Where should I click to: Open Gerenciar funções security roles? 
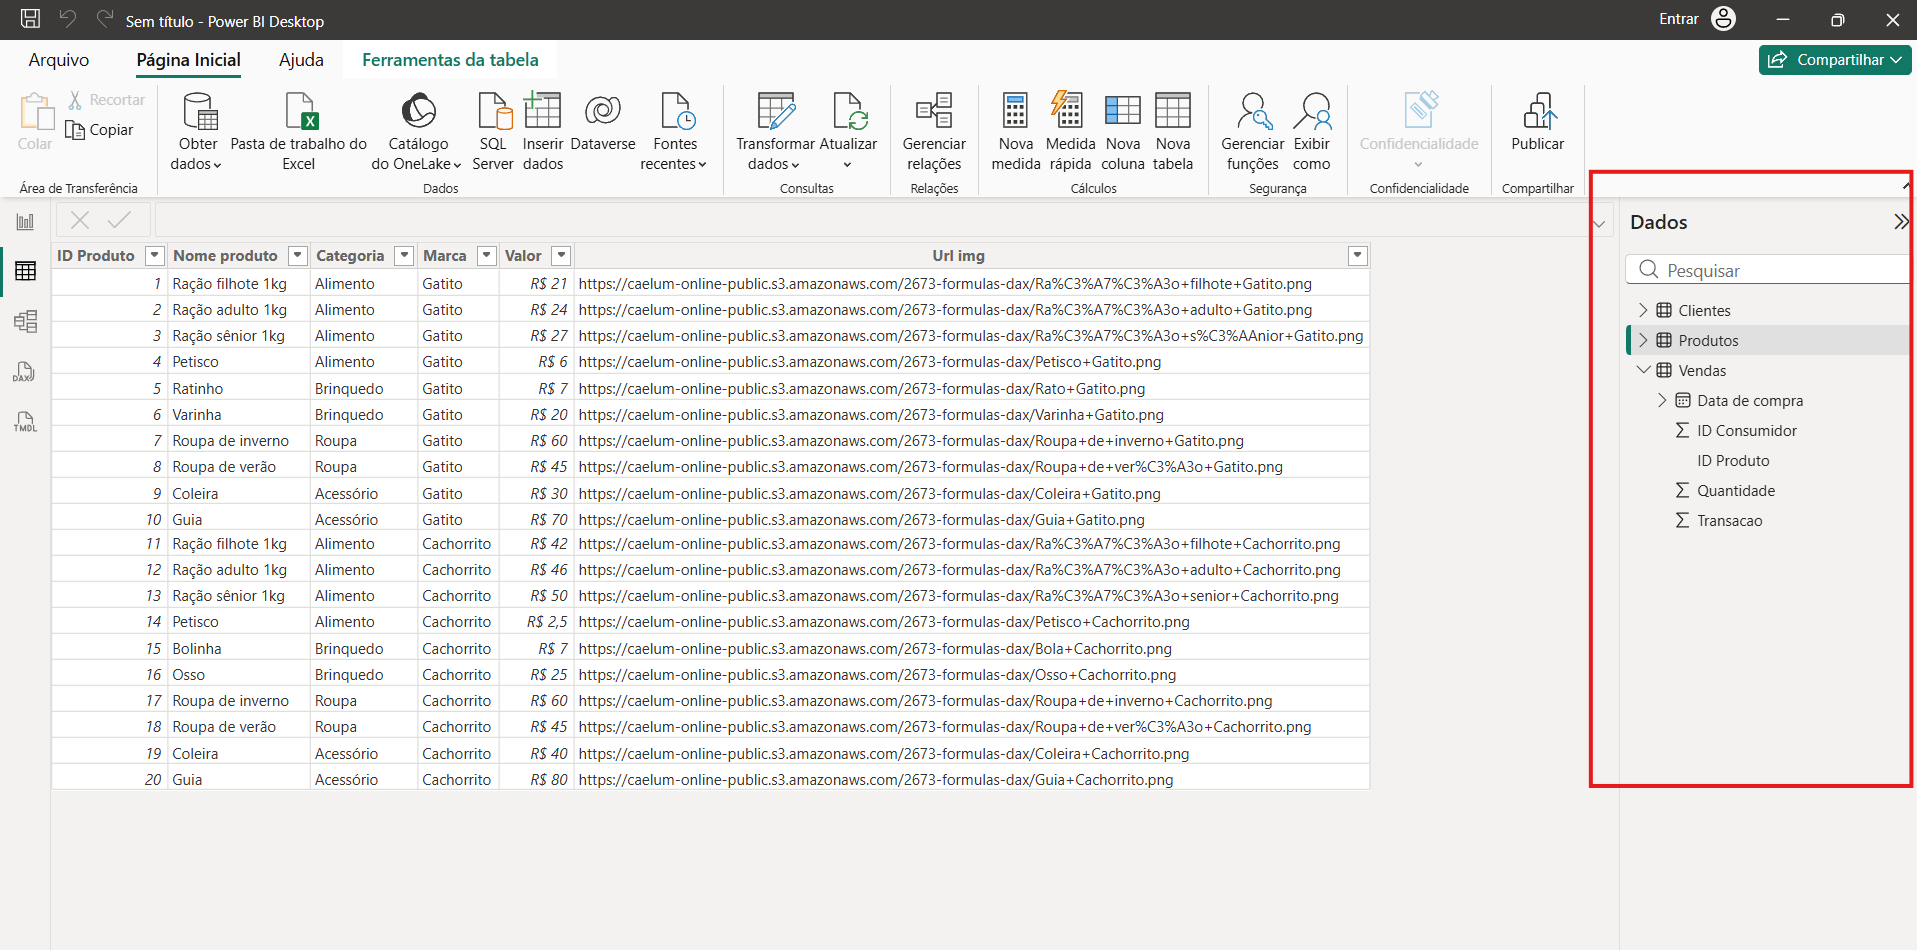1253,132
